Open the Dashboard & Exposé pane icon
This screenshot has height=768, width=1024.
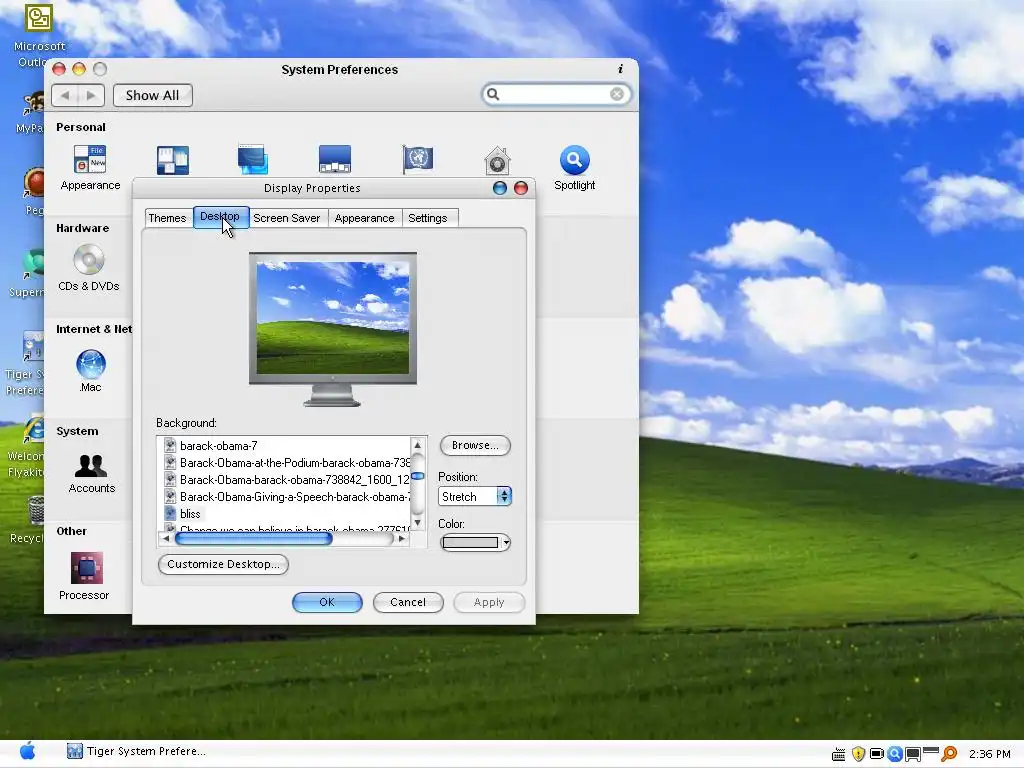tap(172, 160)
